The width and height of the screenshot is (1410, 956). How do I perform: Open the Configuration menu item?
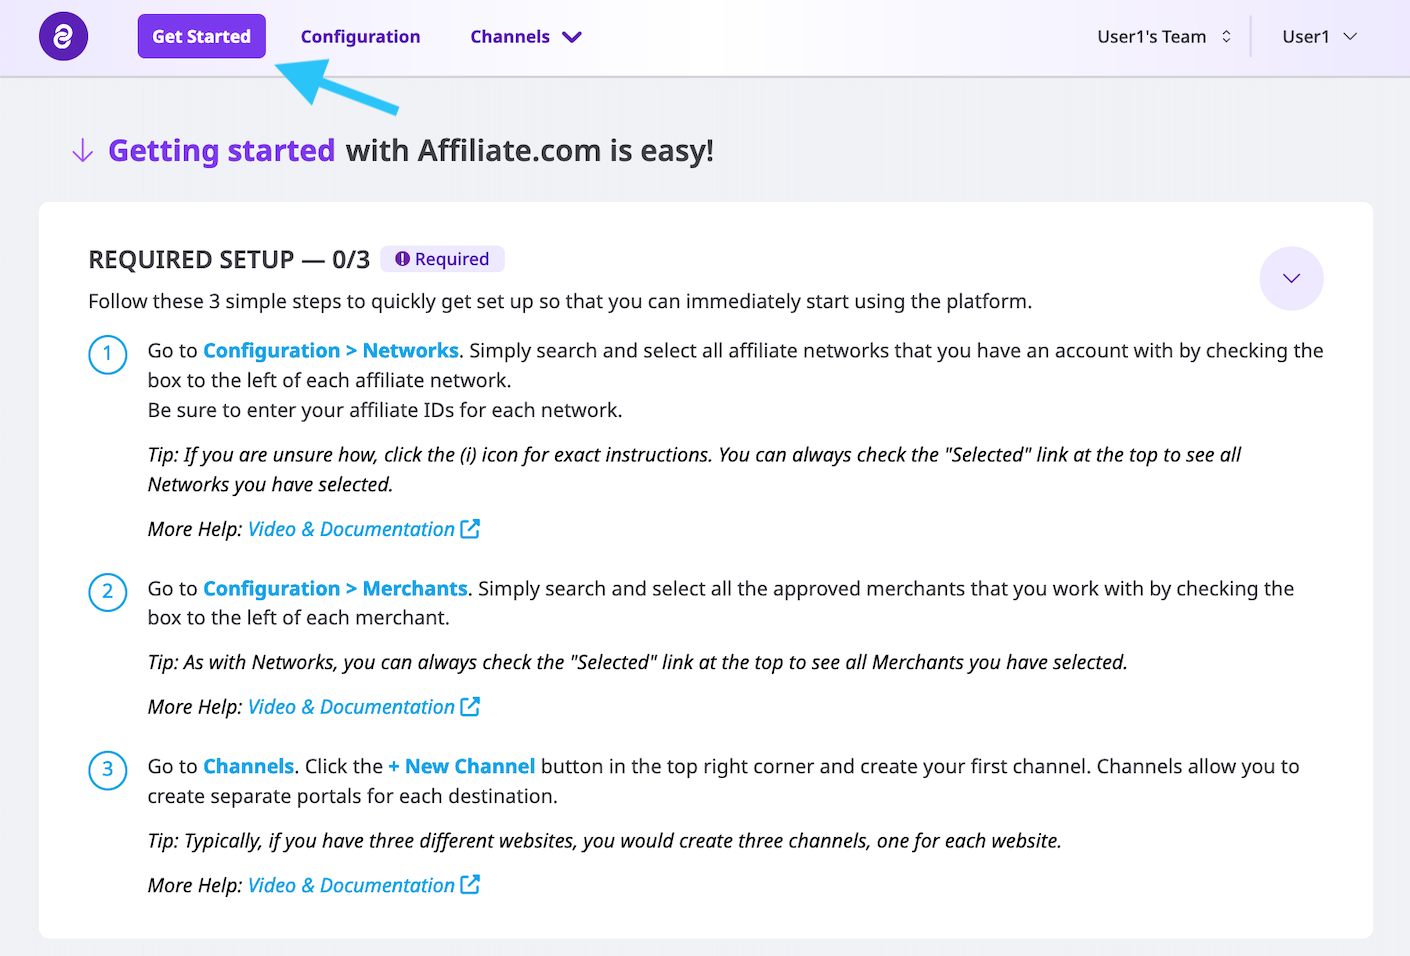click(360, 37)
